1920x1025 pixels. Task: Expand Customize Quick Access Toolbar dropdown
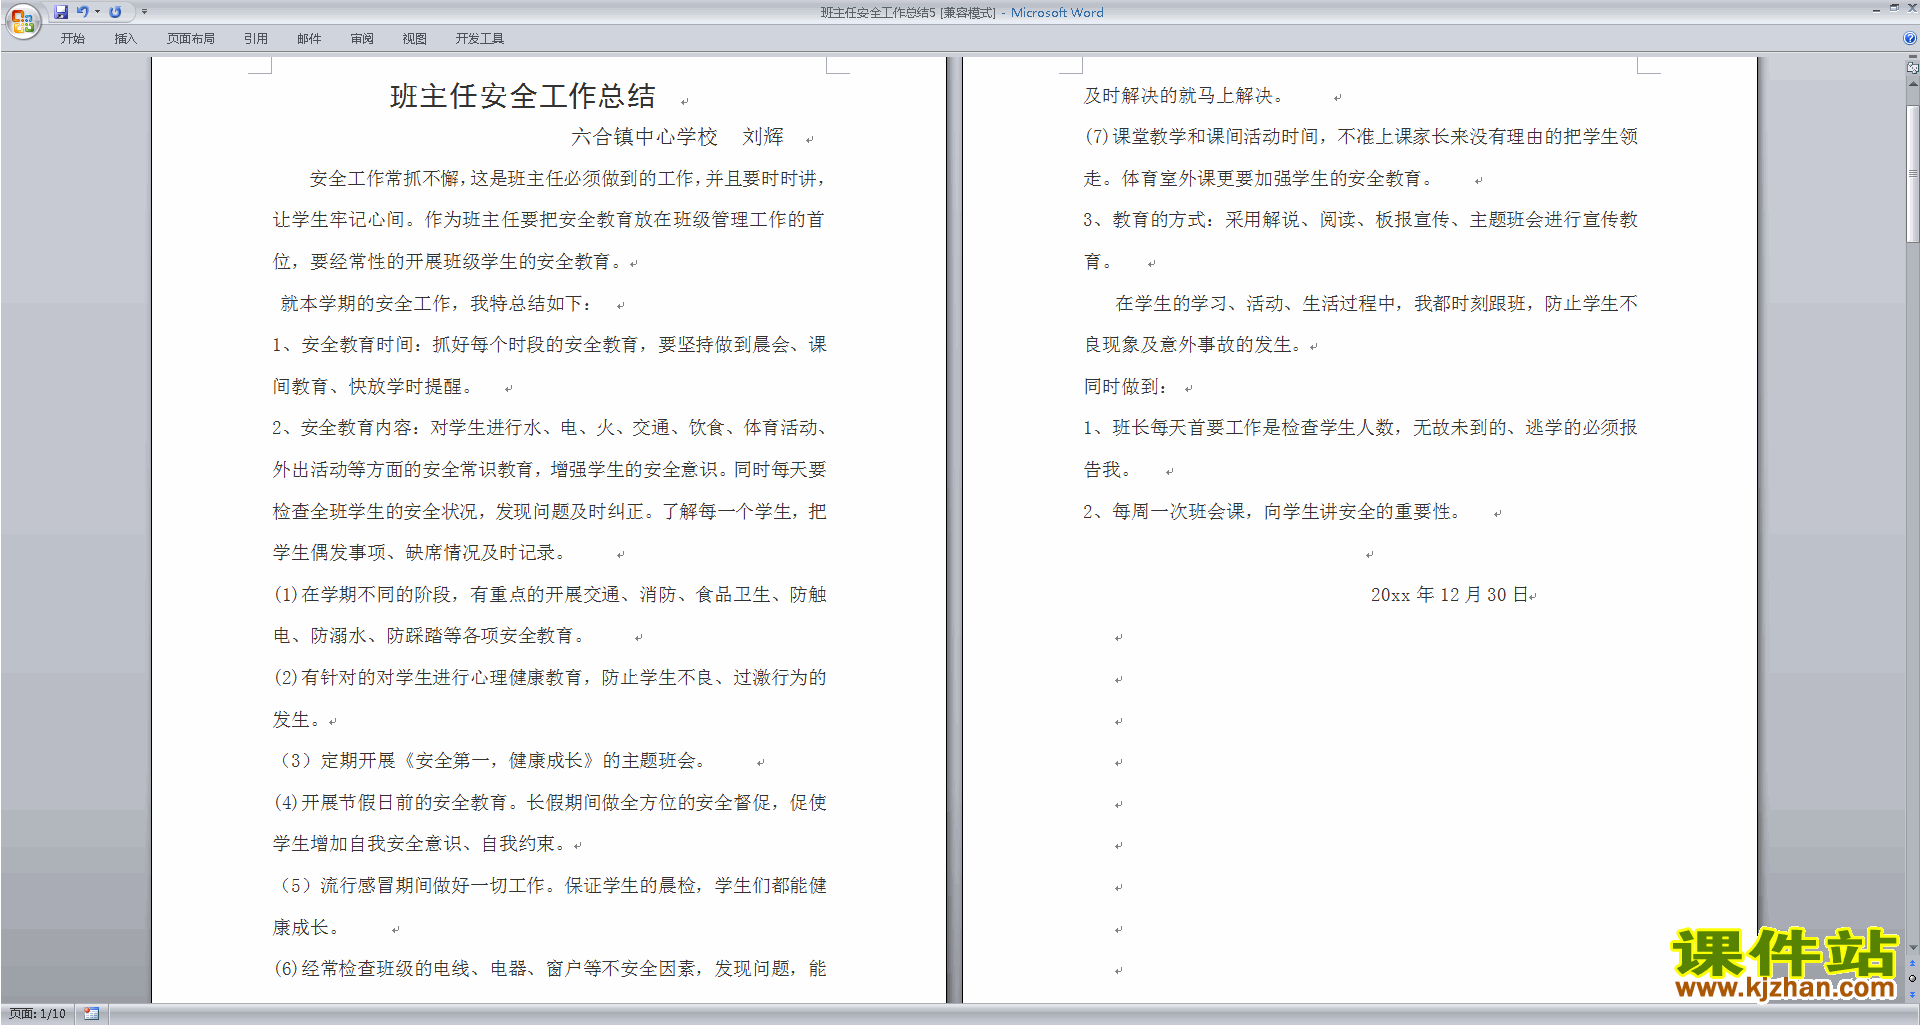pos(144,12)
